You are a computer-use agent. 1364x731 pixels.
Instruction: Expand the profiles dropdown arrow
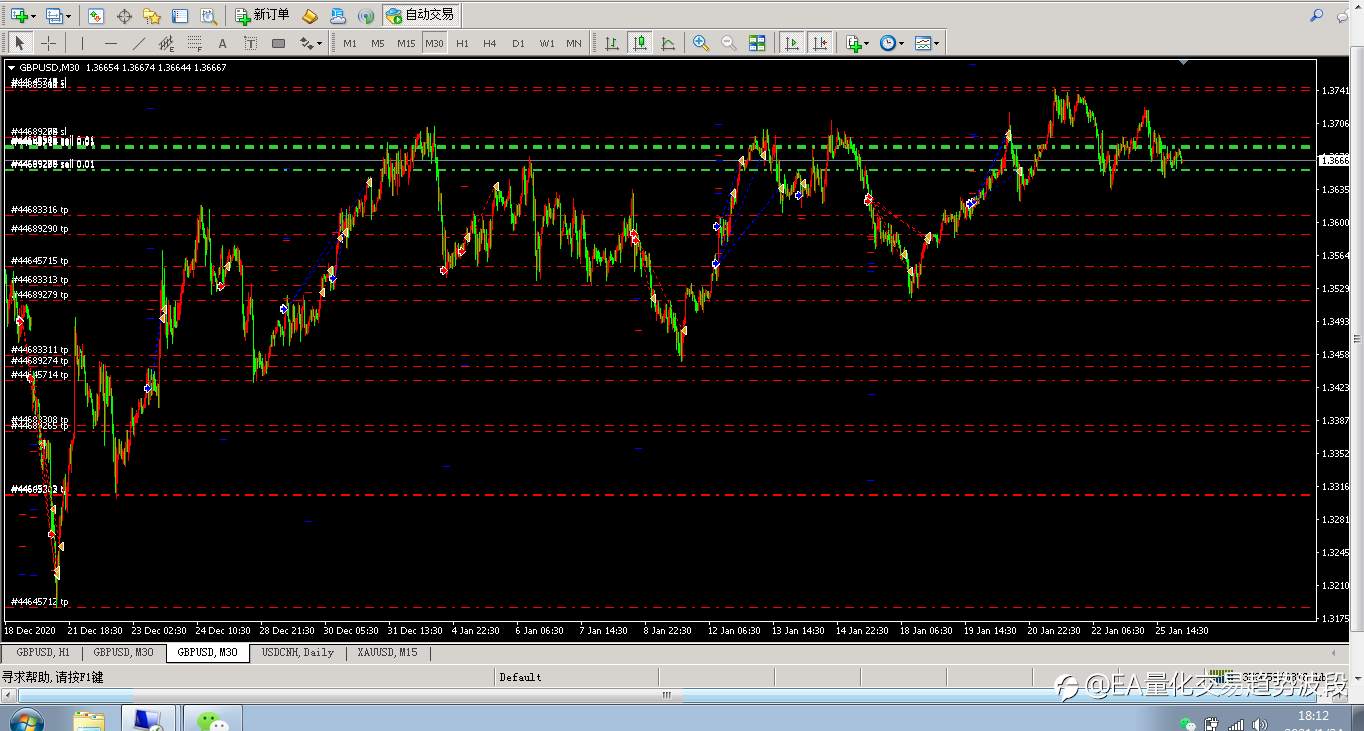click(x=68, y=16)
